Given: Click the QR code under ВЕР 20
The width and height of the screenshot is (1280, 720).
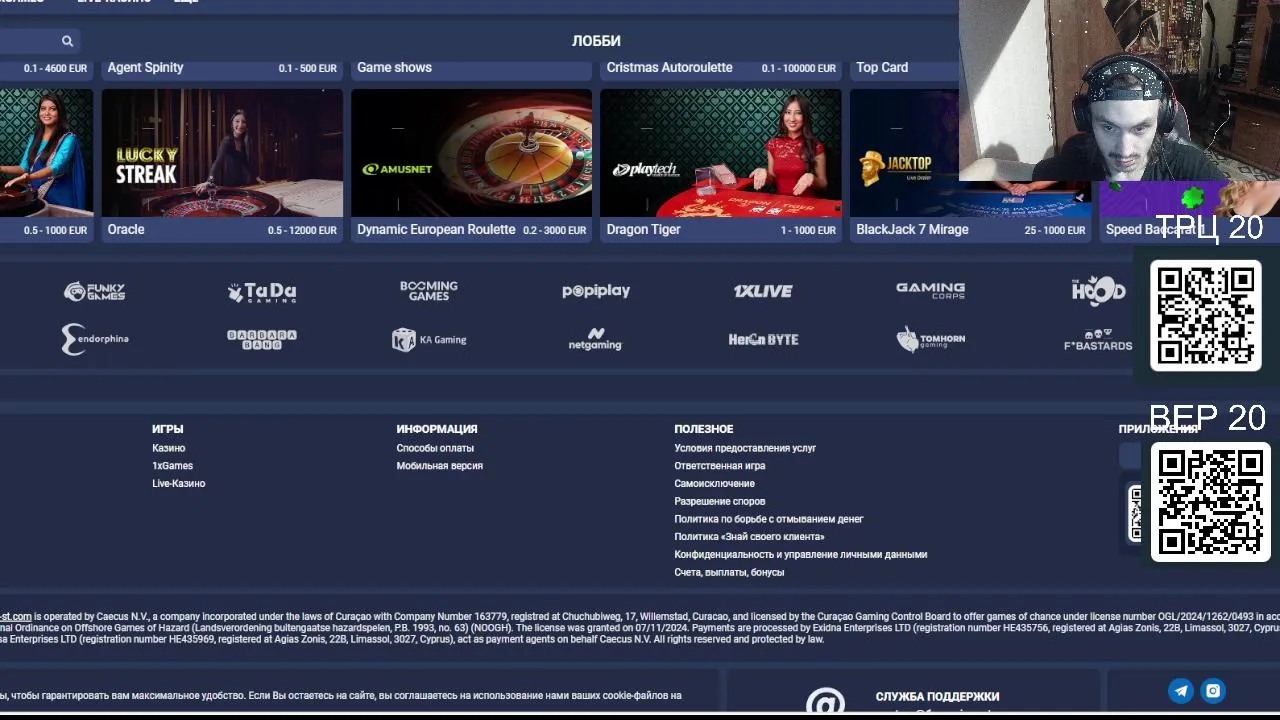Looking at the screenshot, I should point(1210,502).
